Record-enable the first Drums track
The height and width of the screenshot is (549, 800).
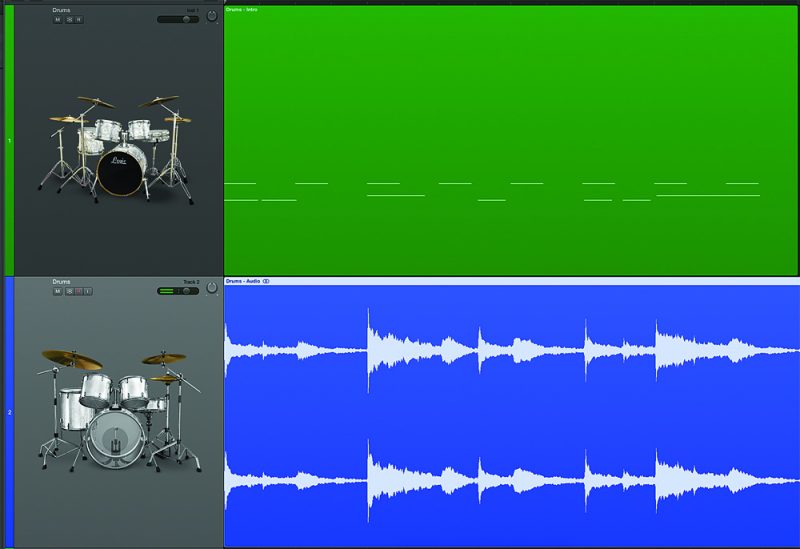pyautogui.click(x=79, y=20)
